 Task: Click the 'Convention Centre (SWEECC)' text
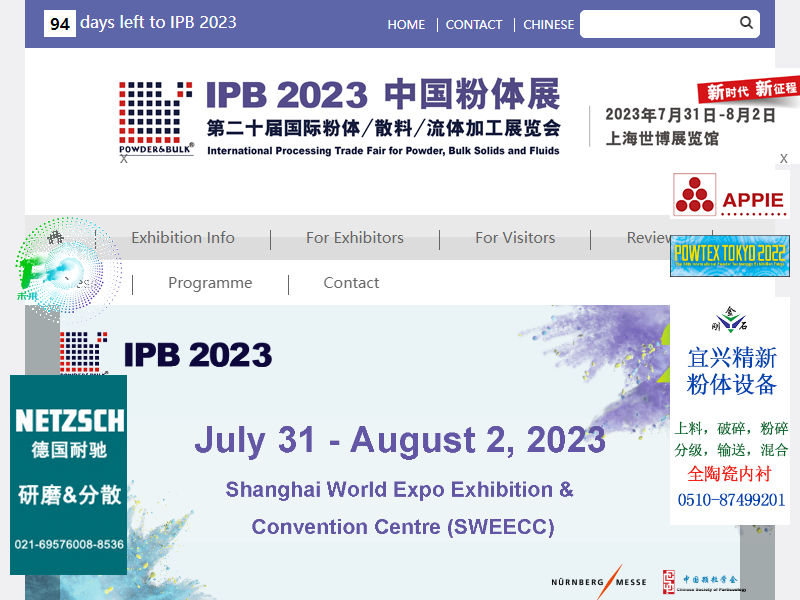(x=403, y=527)
